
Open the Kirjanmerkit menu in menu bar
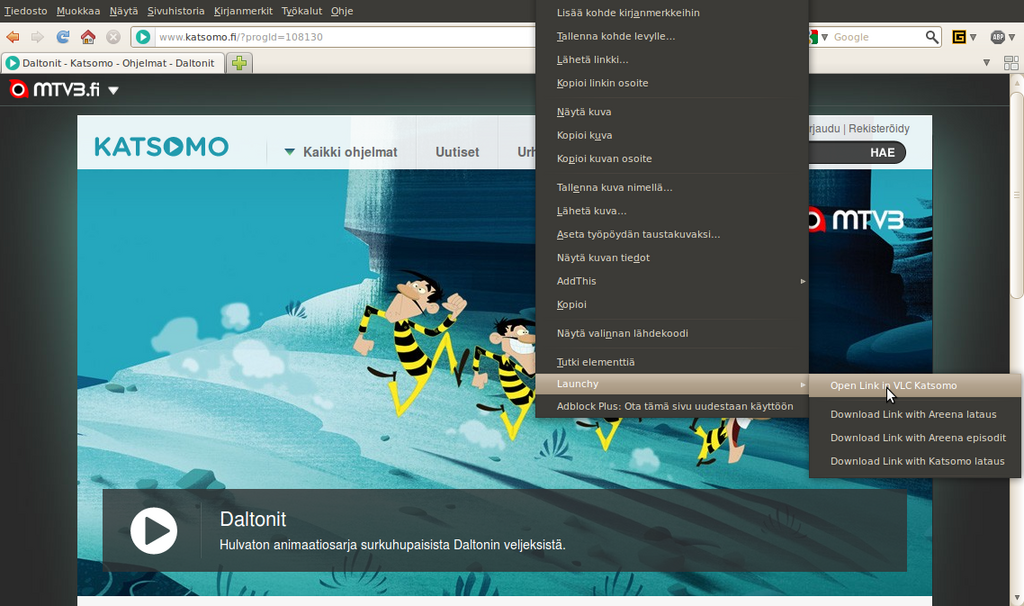(243, 11)
